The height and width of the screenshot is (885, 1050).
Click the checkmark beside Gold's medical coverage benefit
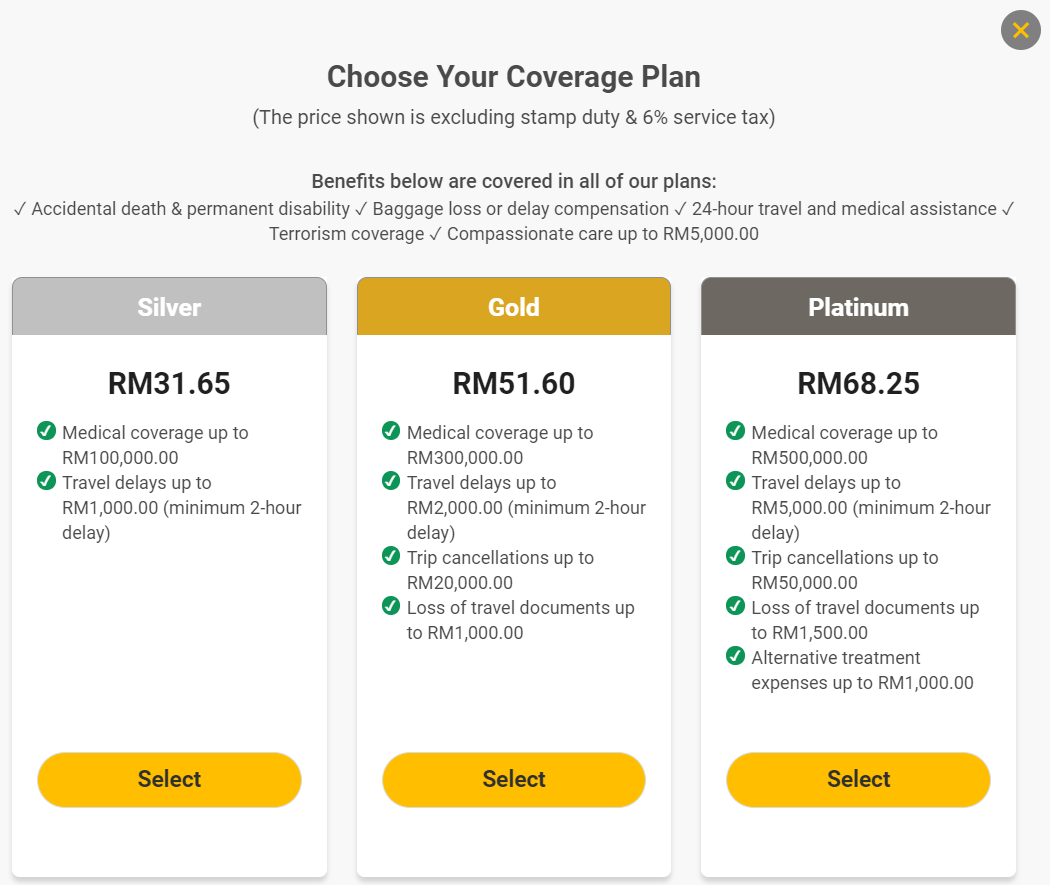pyautogui.click(x=391, y=432)
